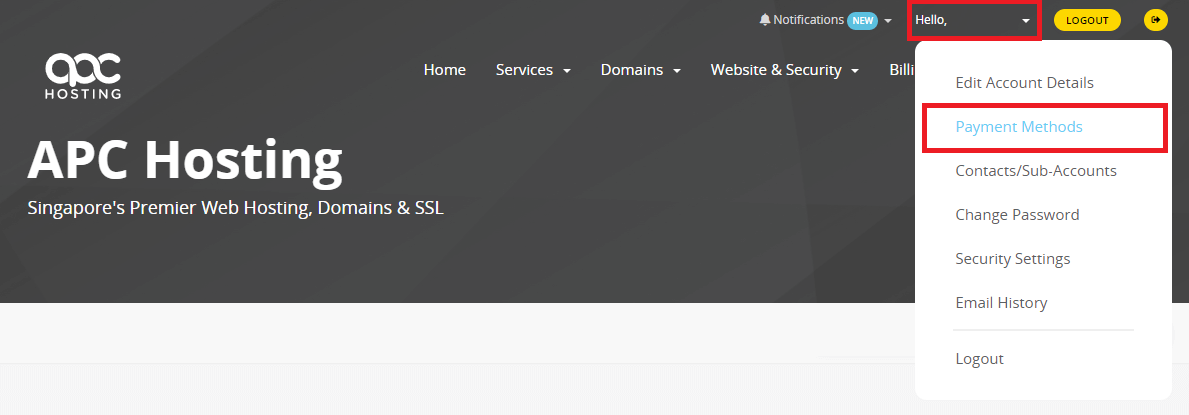Select Edit Account Details from dropdown
The width and height of the screenshot is (1189, 415).
1024,83
